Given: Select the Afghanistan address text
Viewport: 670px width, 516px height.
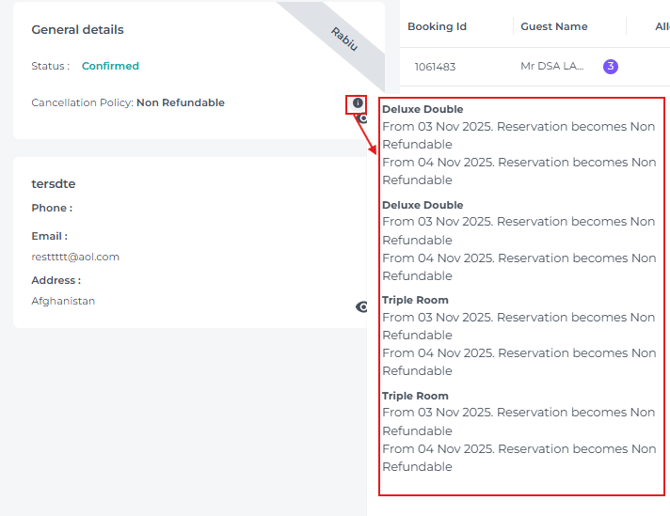Looking at the screenshot, I should [63, 301].
